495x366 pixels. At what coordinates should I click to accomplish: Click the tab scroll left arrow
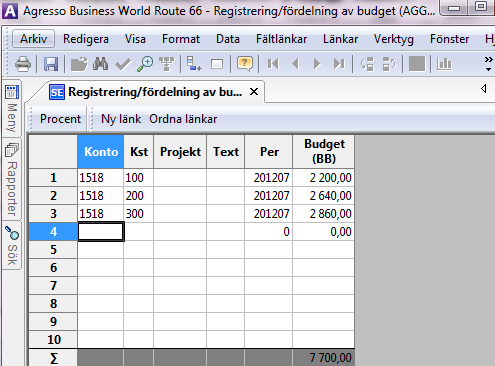coord(484,89)
